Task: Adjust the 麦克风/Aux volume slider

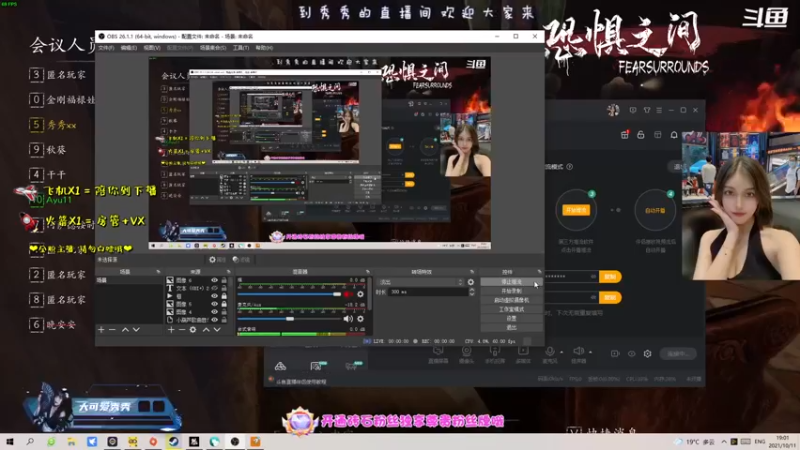Action: [289, 319]
